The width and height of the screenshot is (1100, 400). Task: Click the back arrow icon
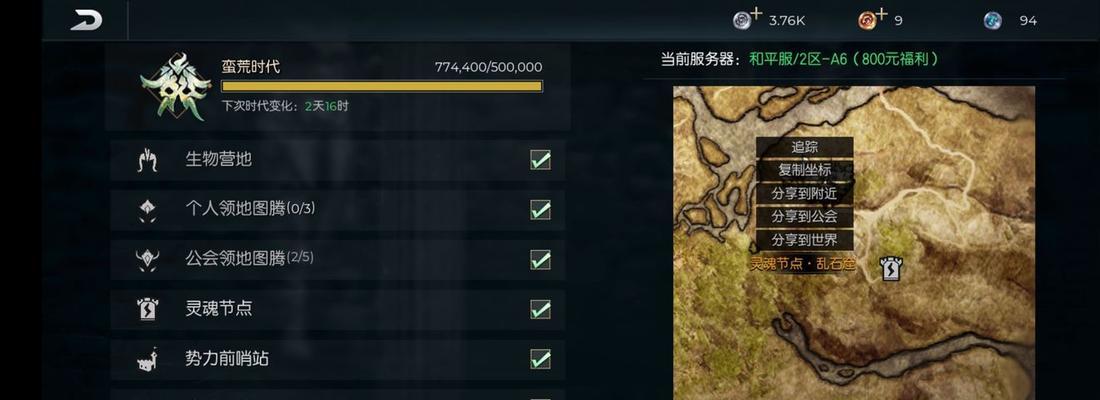coord(86,20)
